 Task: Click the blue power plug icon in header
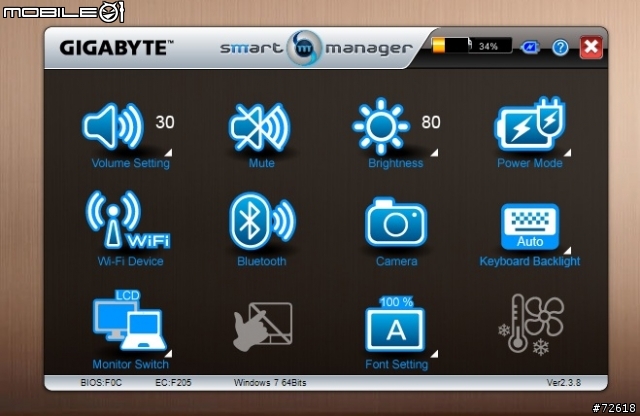coord(530,47)
